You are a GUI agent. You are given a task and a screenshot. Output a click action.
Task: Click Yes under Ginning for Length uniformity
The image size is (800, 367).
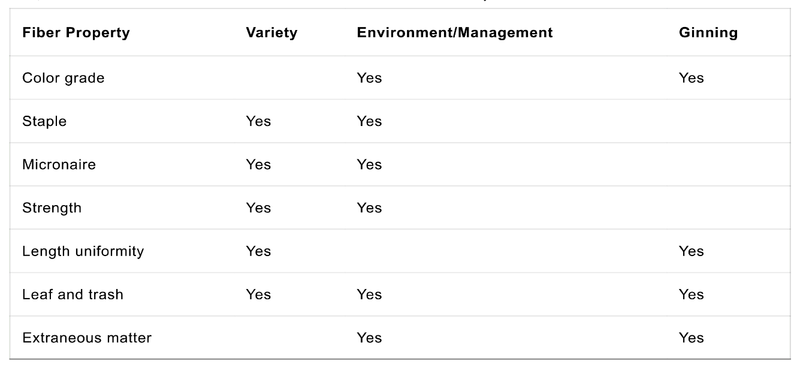pyautogui.click(x=691, y=251)
